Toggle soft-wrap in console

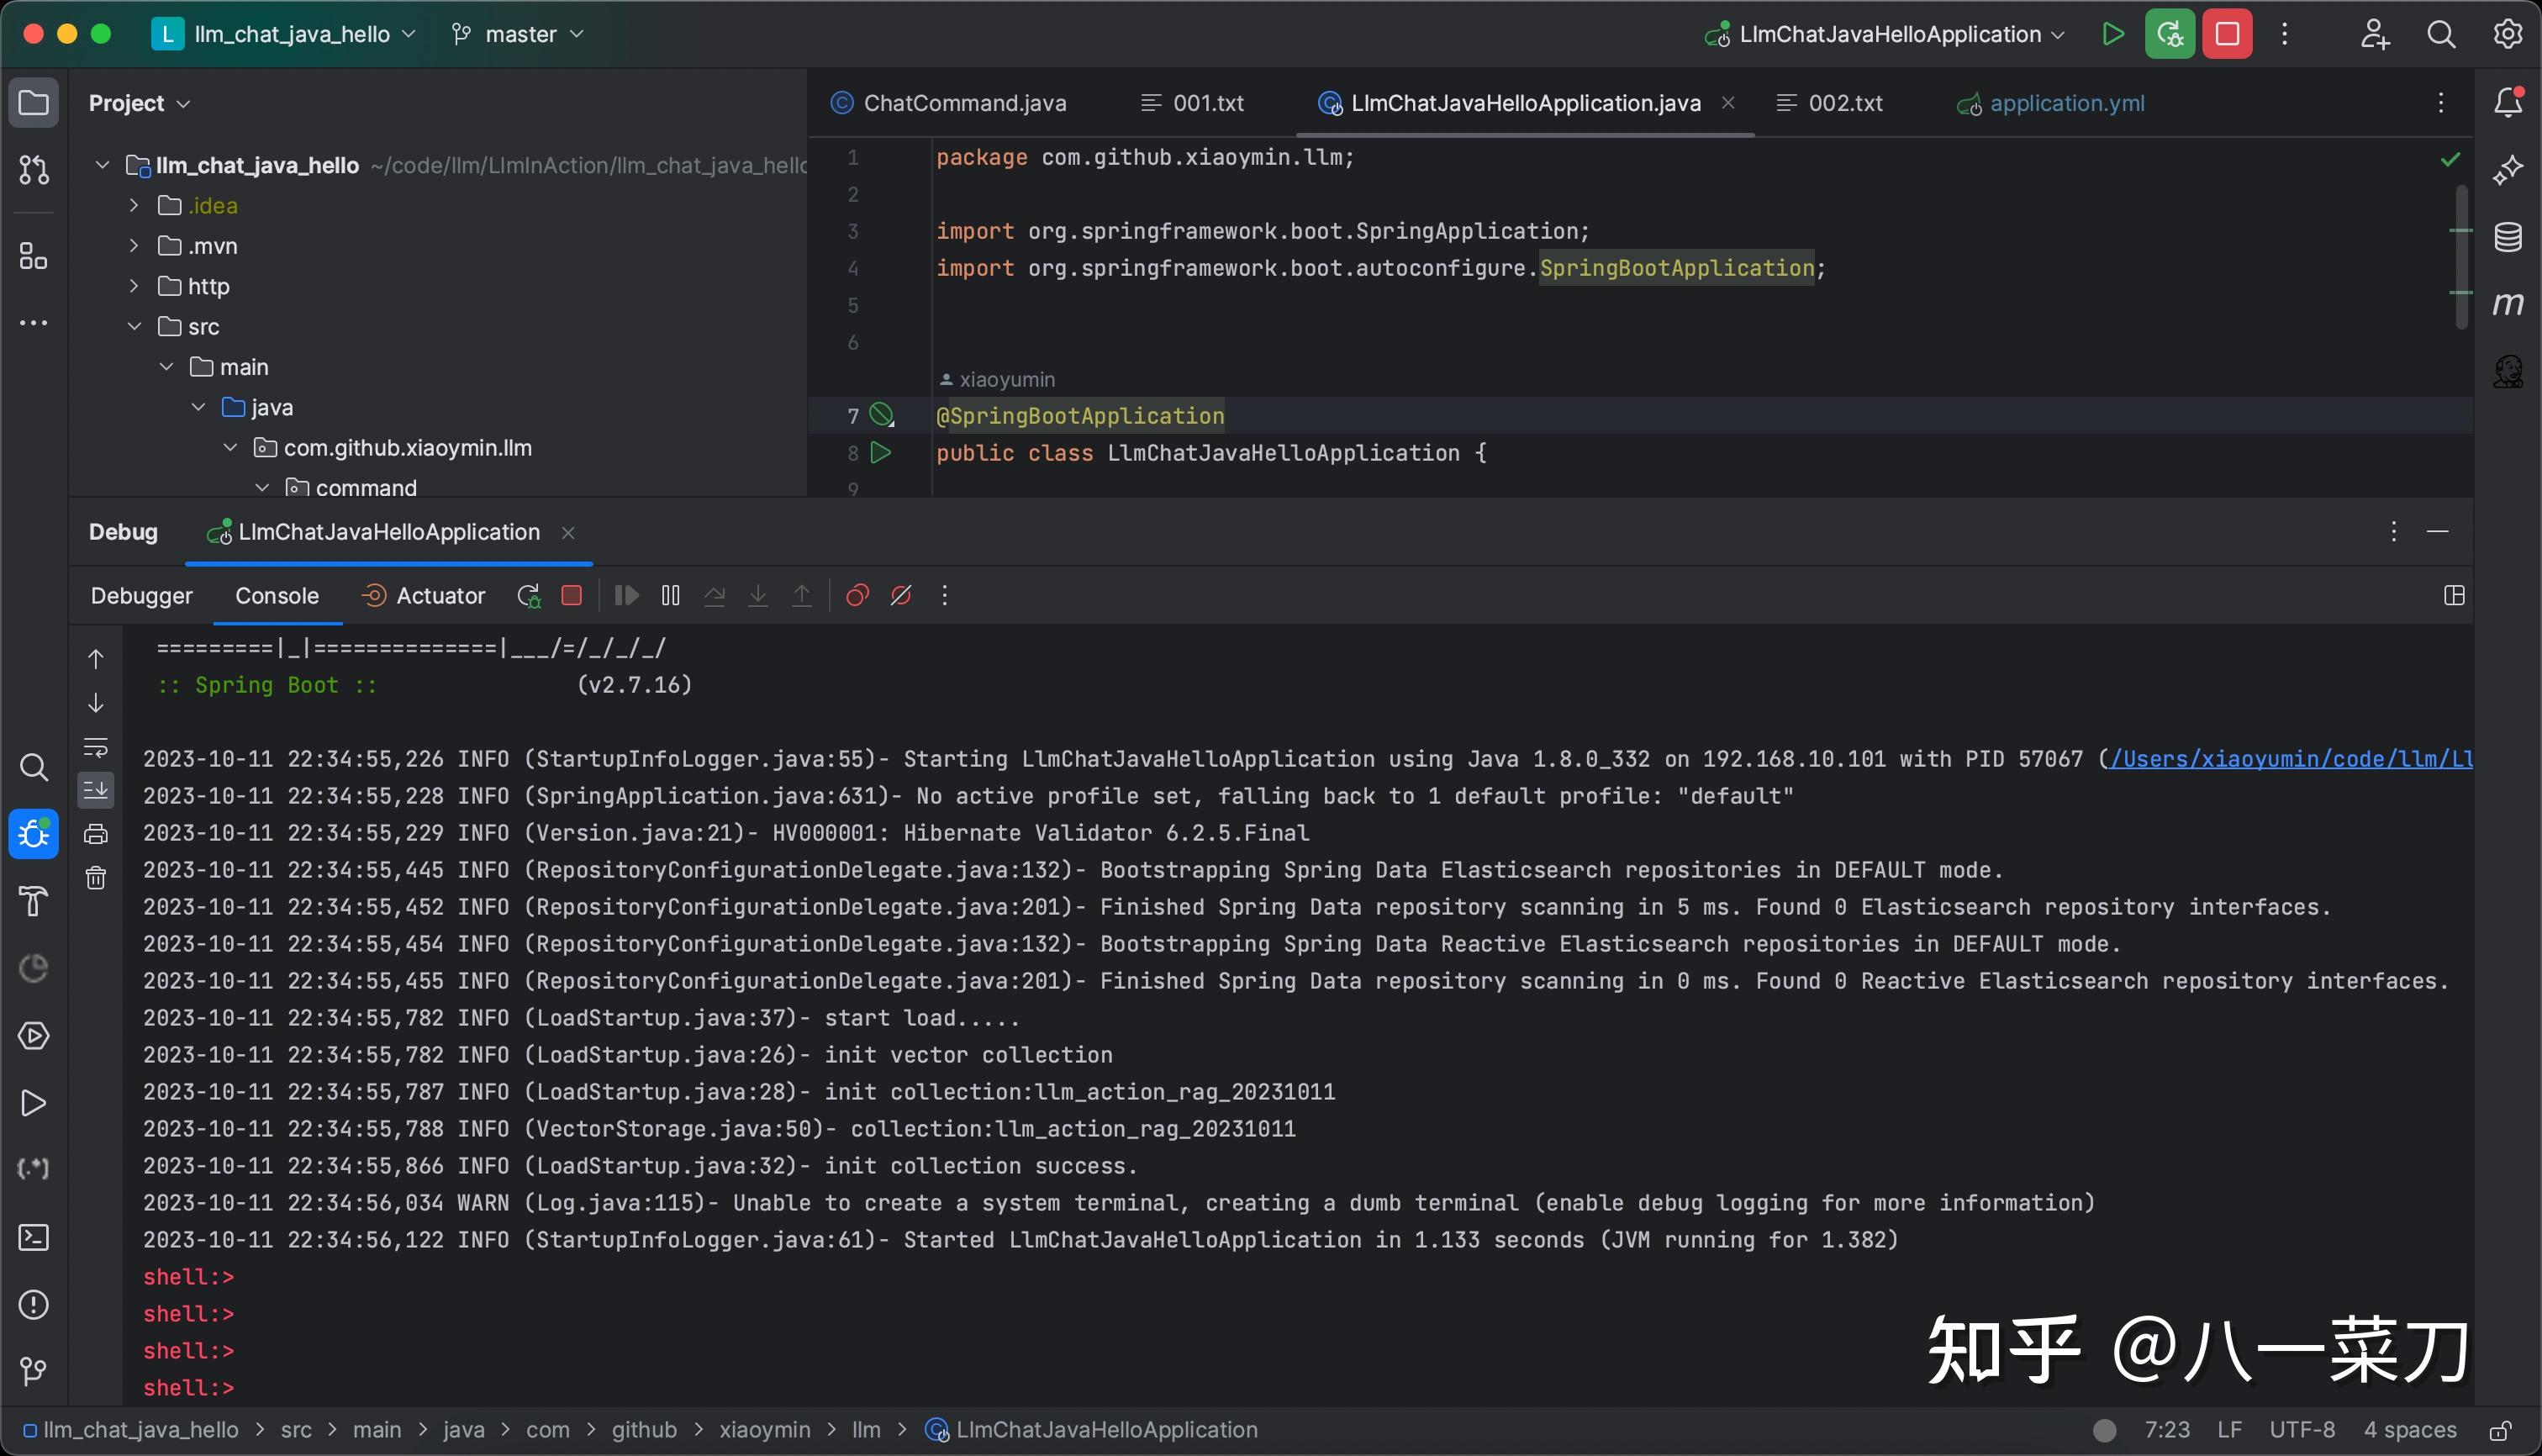96,747
